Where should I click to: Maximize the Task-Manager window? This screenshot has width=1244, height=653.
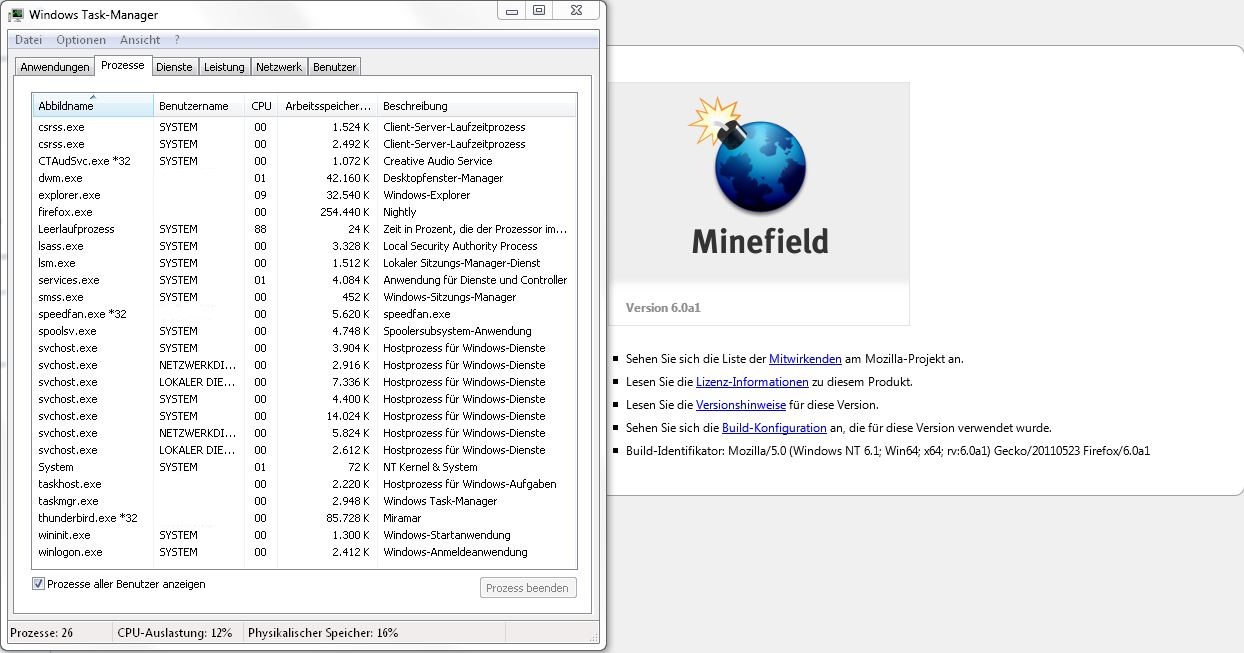coord(539,10)
